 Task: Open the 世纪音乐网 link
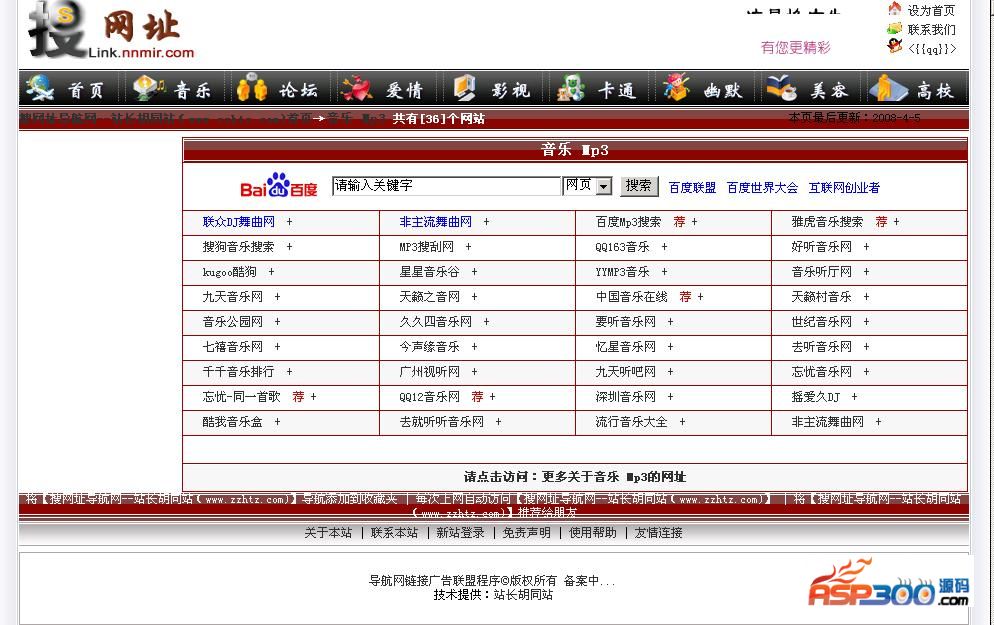coord(822,322)
